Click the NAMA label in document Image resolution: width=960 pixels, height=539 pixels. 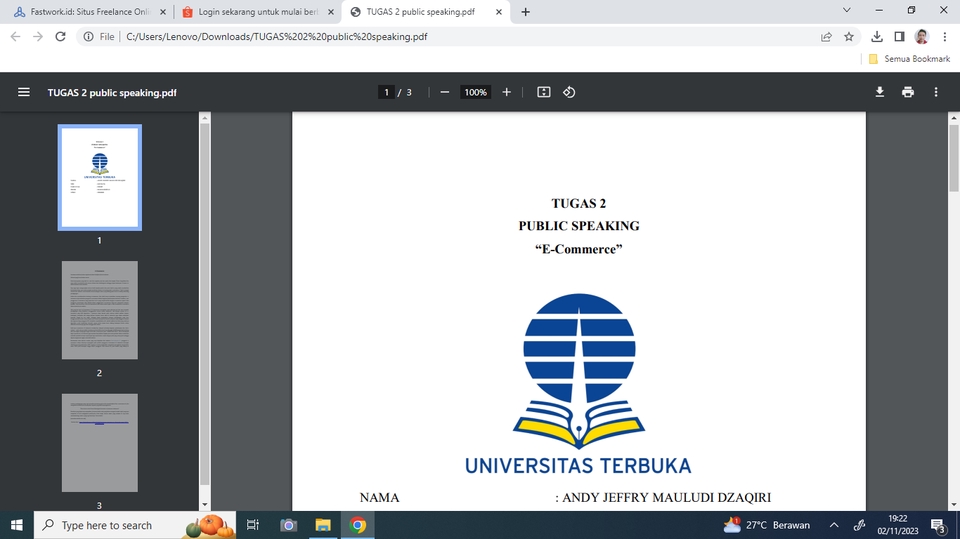tap(380, 497)
